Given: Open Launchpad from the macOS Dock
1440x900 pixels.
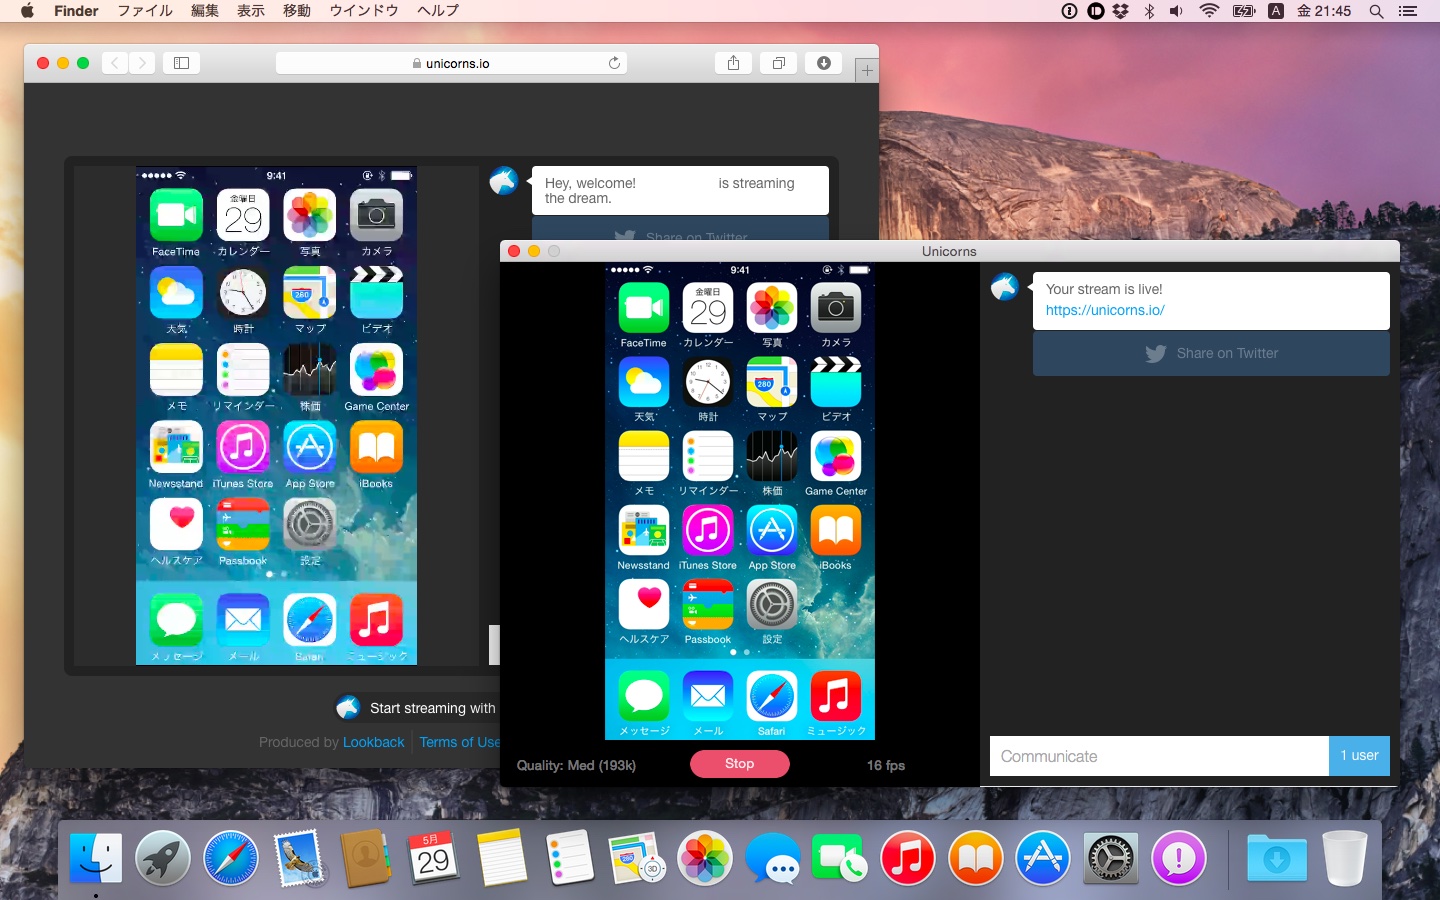Looking at the screenshot, I should [163, 858].
